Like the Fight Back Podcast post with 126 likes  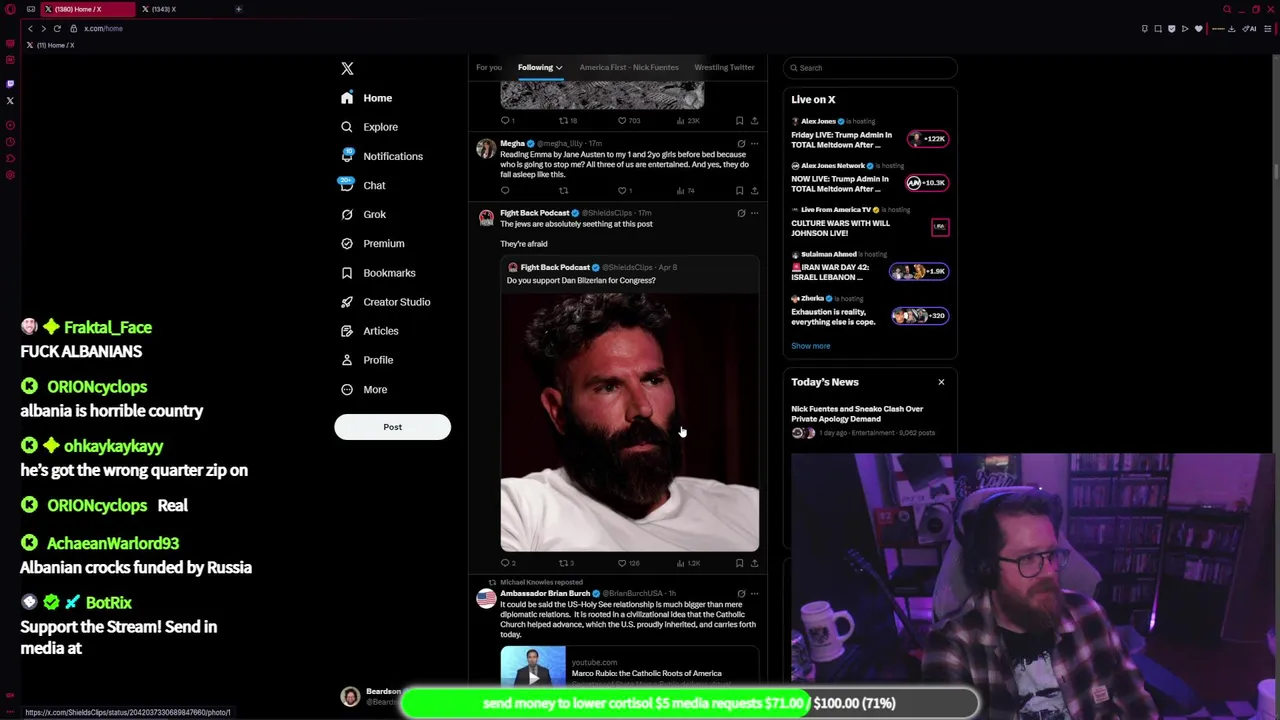point(628,563)
